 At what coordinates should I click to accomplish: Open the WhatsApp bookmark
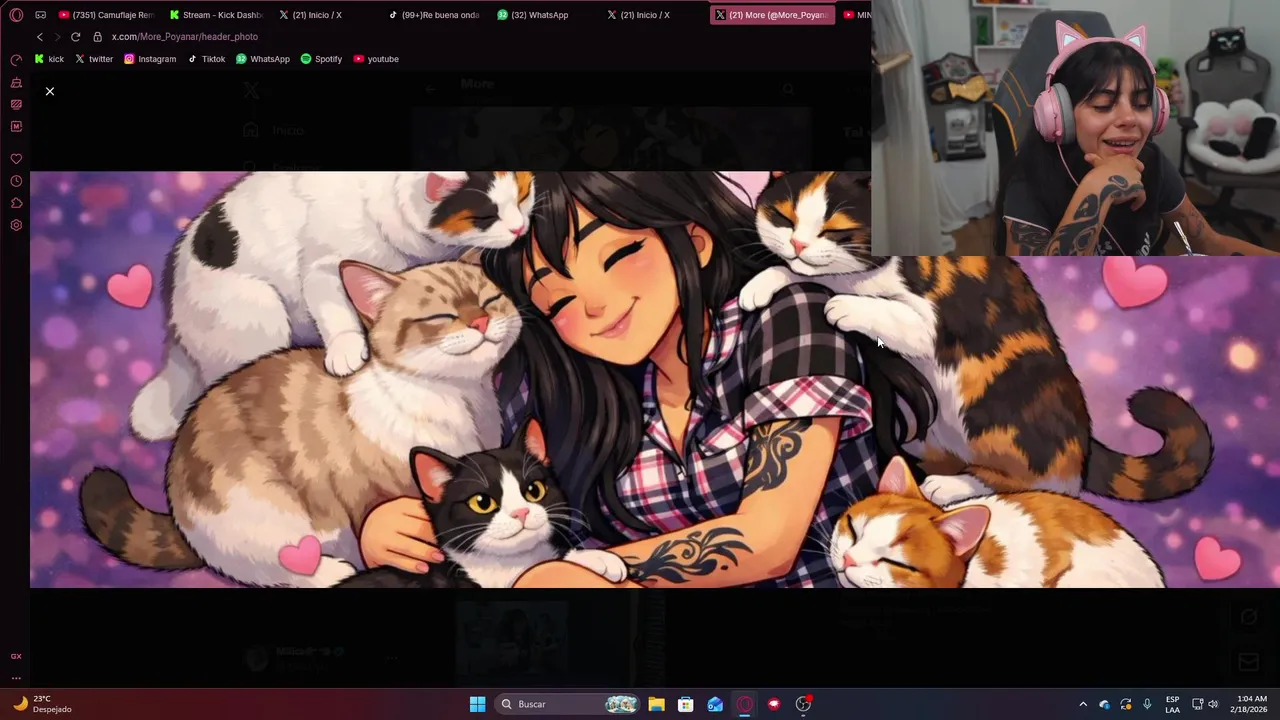coord(263,59)
